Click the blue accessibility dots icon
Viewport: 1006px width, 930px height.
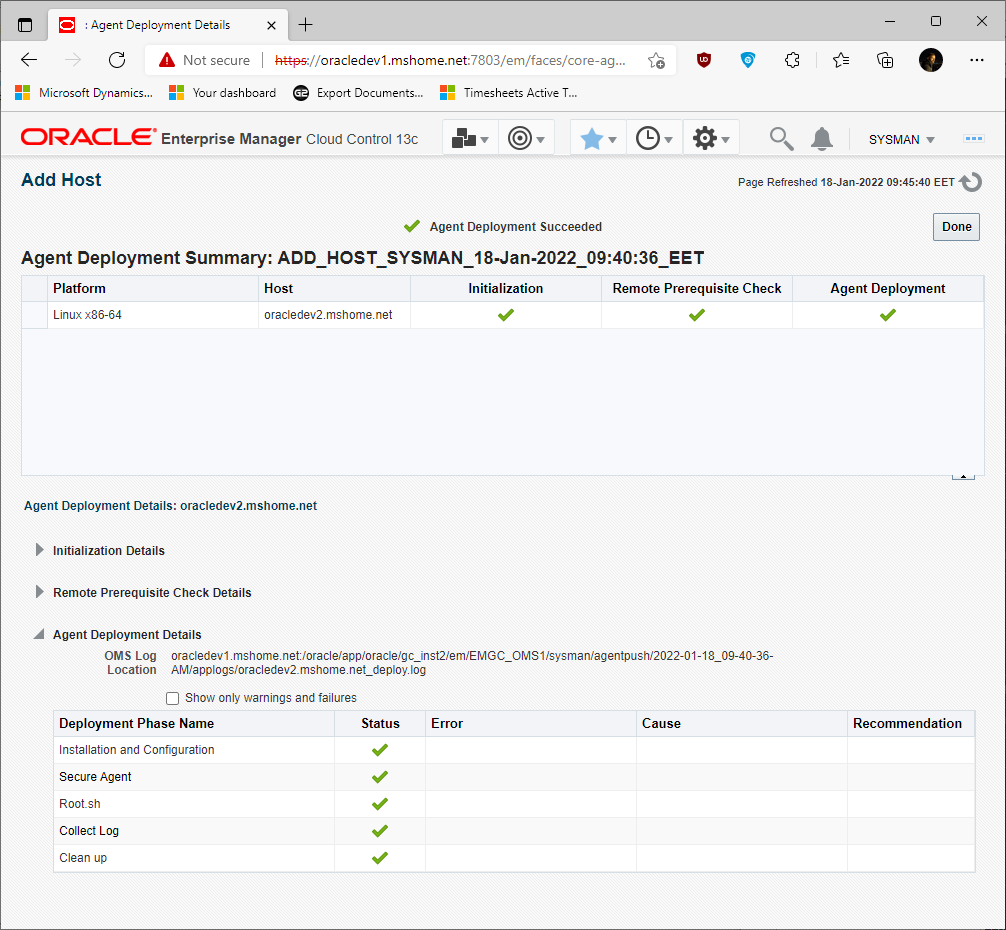click(973, 139)
